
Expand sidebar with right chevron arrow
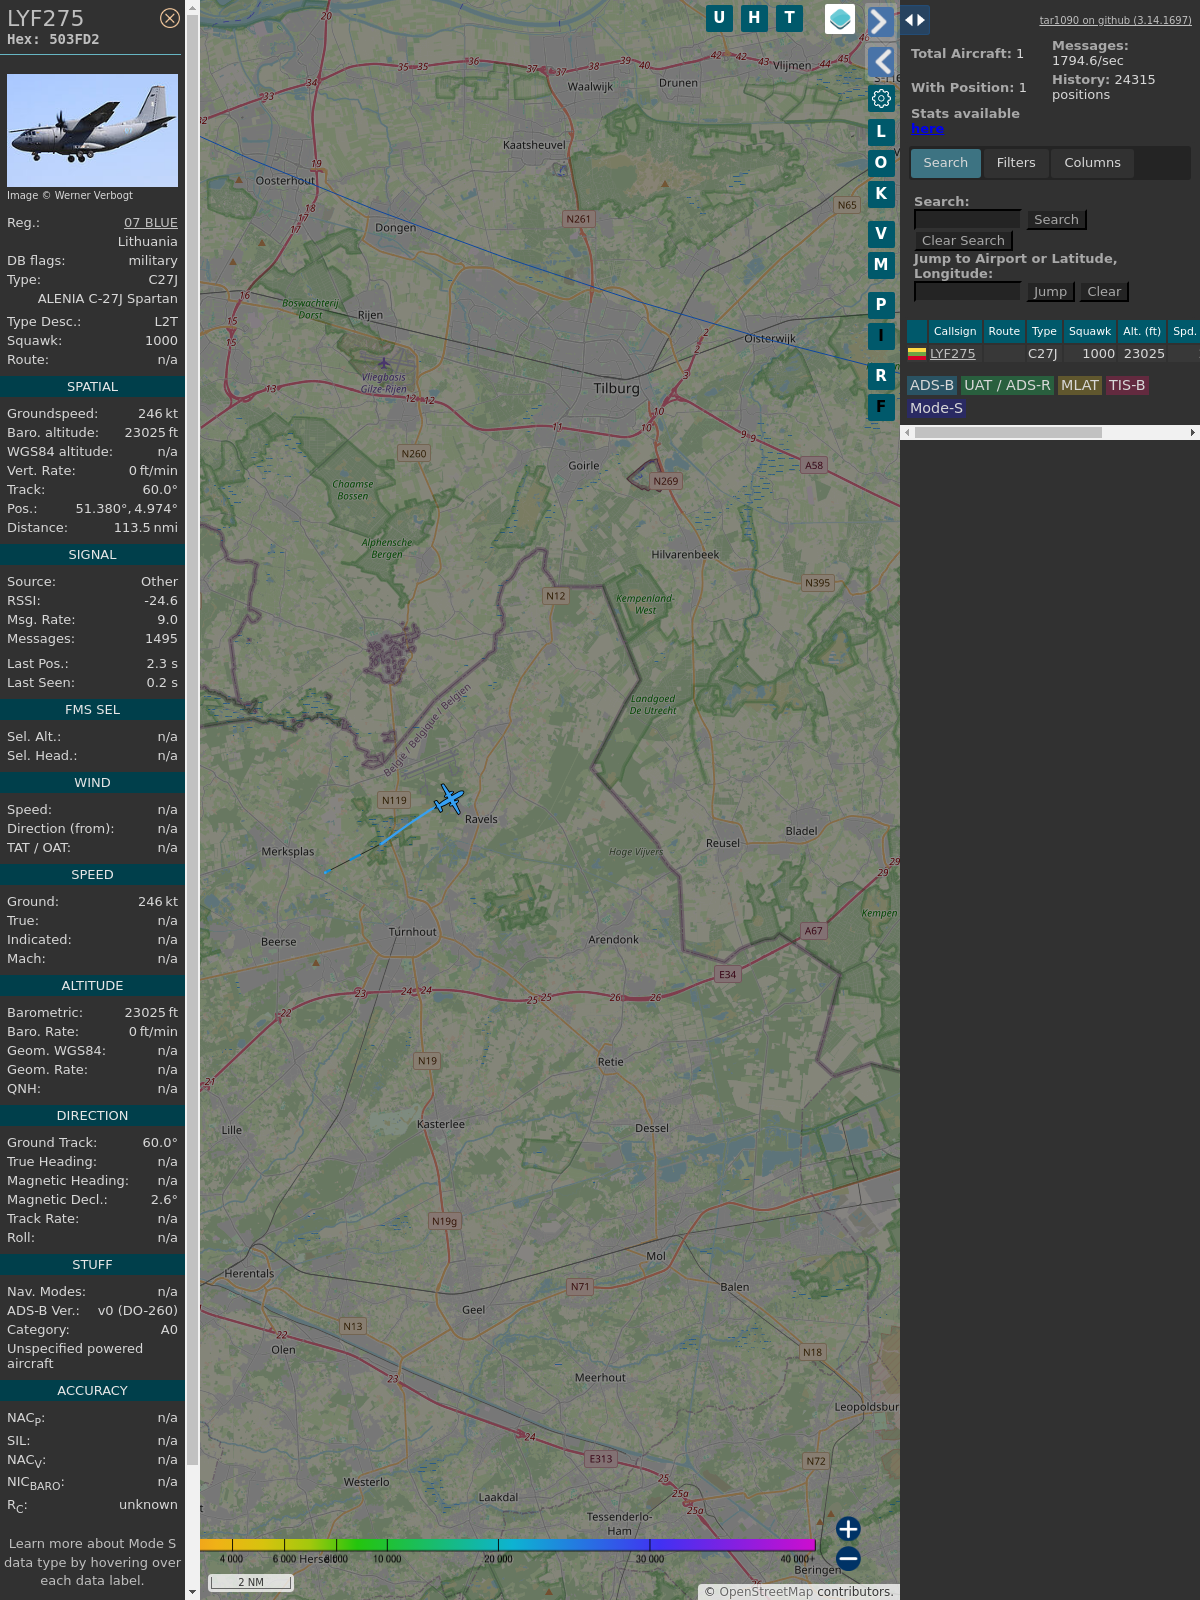tap(880, 21)
